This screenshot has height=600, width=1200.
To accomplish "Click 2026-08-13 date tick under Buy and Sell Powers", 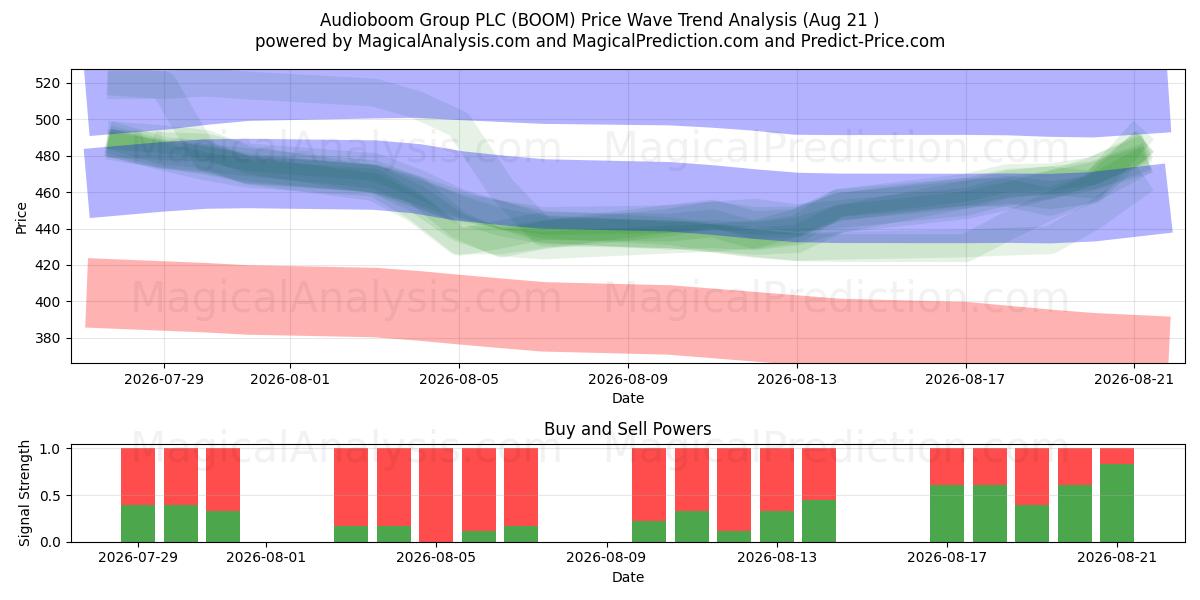I will click(777, 558).
